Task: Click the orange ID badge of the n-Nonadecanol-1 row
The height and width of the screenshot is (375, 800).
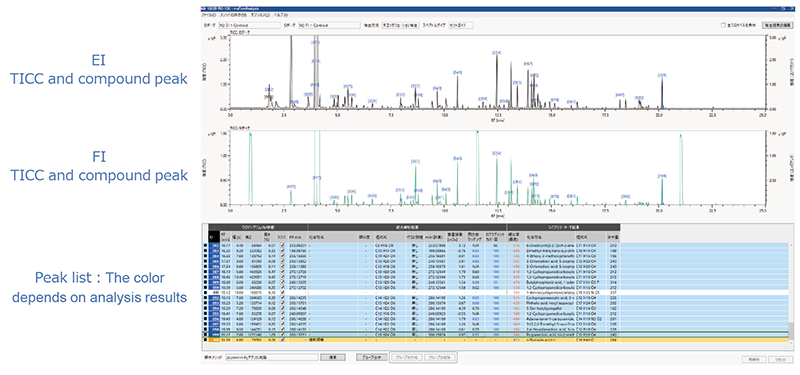Action: [x=214, y=340]
